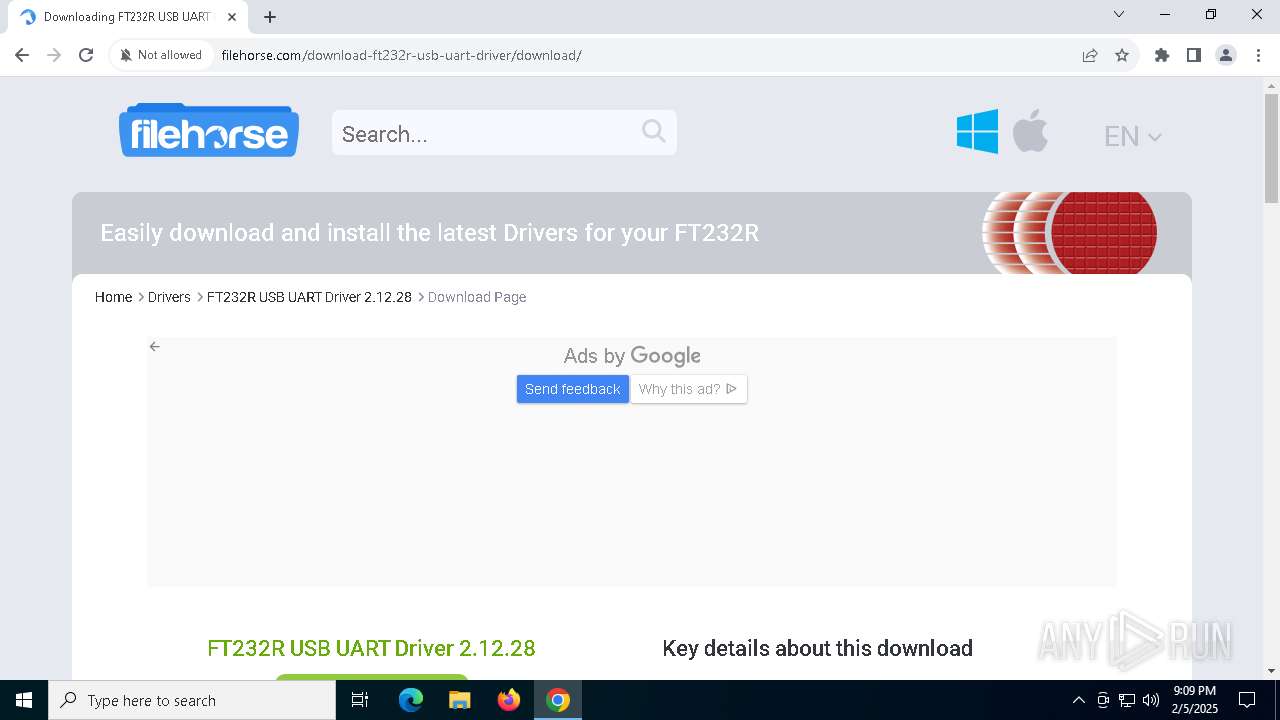The height and width of the screenshot is (720, 1280).
Task: Launch Microsoft Edge from the taskbar
Action: [411, 700]
